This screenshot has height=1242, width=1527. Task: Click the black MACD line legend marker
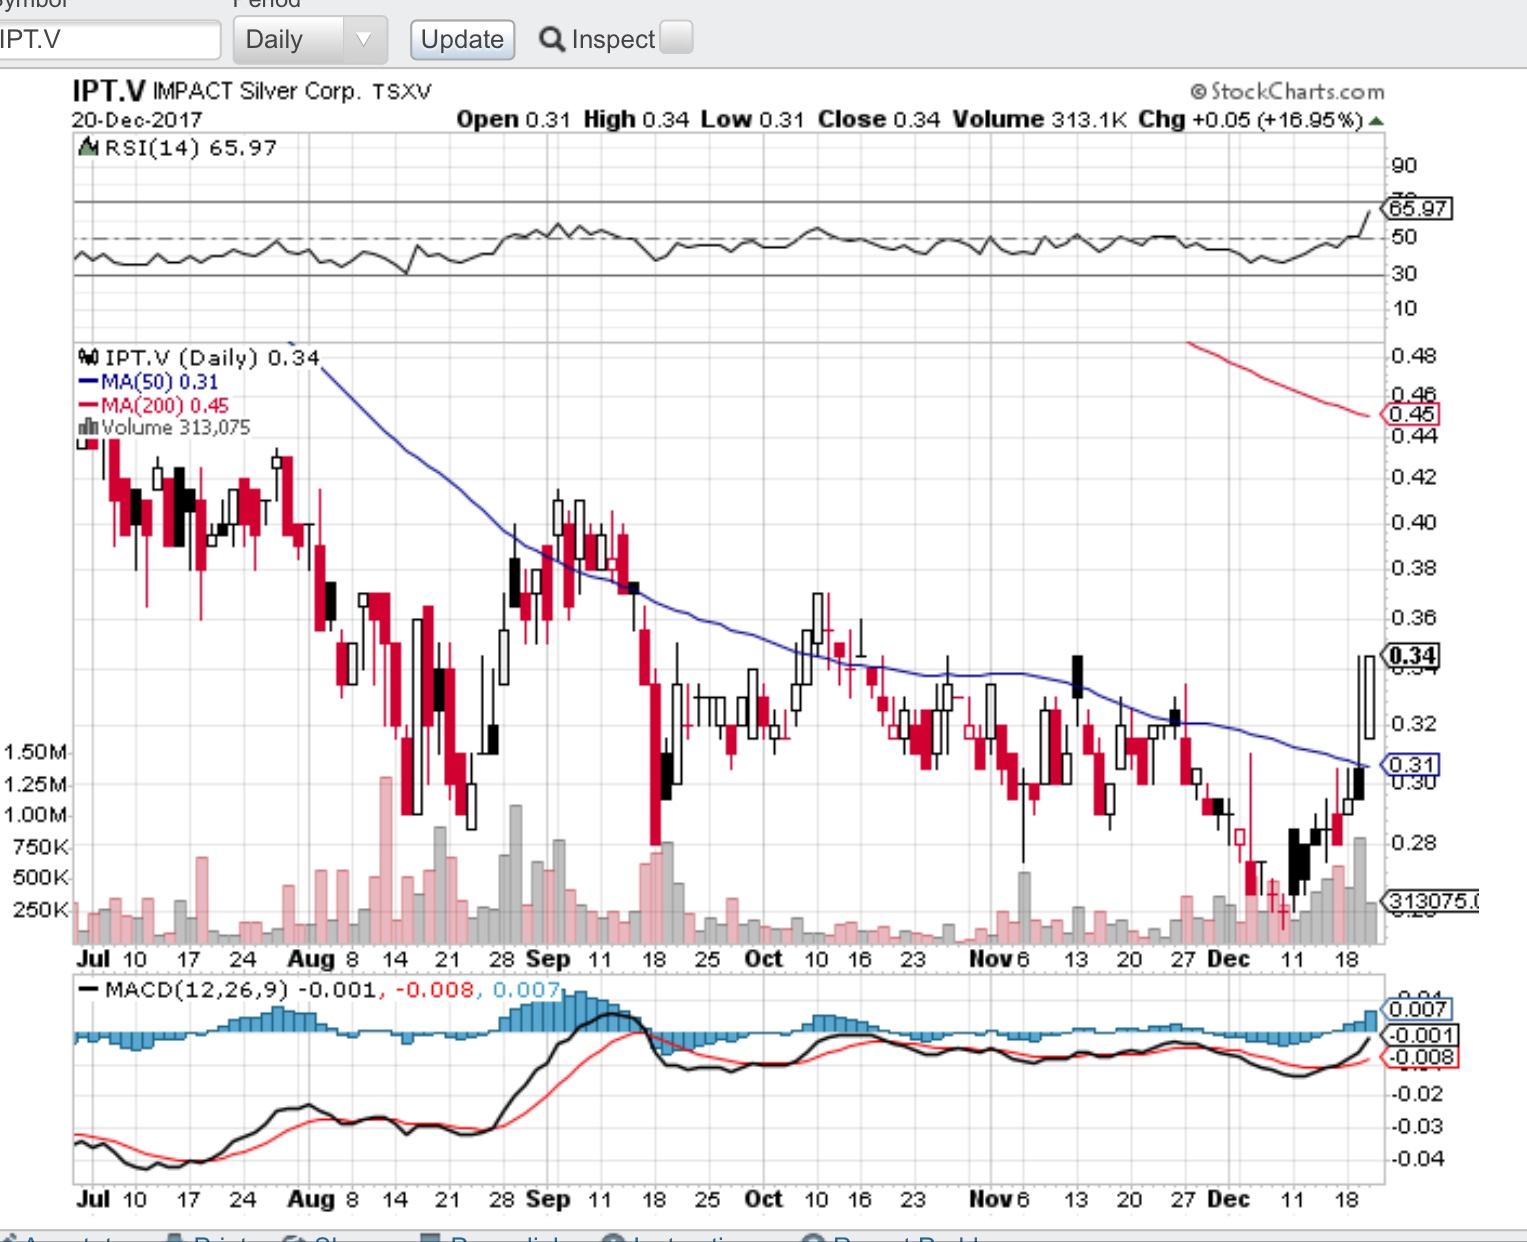(88, 990)
